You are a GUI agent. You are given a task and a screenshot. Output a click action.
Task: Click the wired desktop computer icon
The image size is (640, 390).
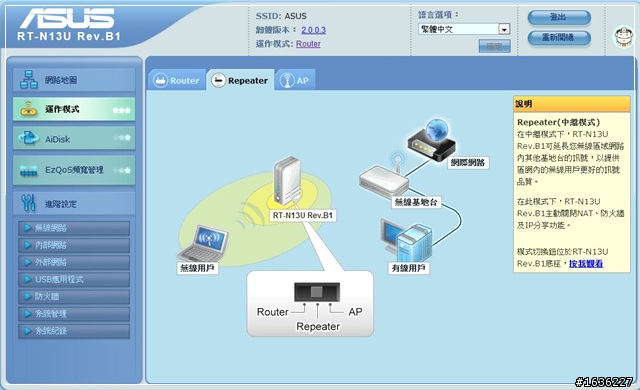tap(407, 241)
